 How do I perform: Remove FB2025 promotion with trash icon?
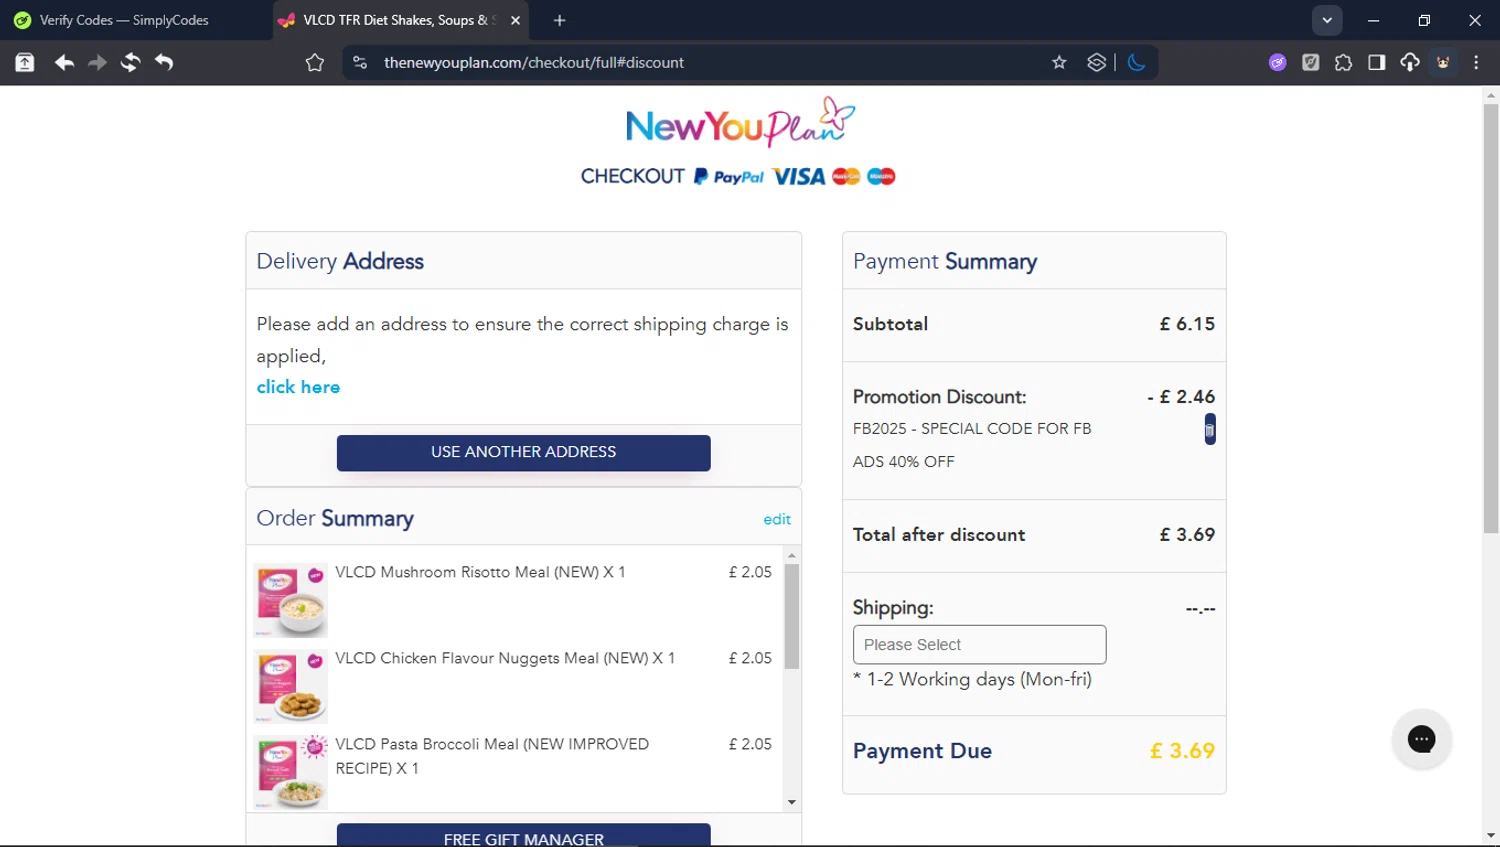1209,429
